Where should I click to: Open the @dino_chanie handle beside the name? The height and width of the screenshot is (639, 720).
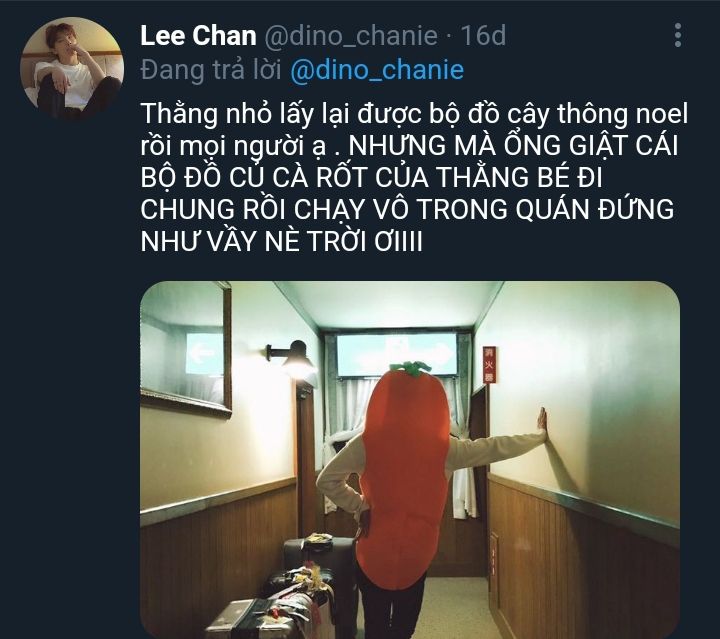351,35
